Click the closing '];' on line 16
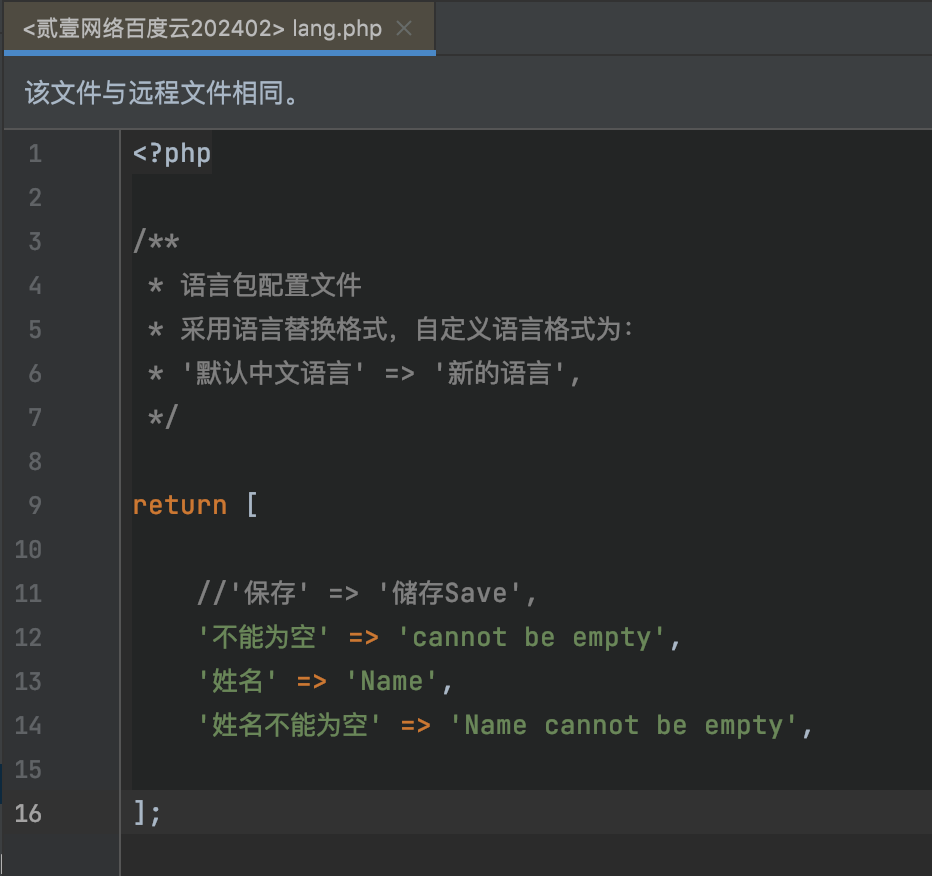 147,813
